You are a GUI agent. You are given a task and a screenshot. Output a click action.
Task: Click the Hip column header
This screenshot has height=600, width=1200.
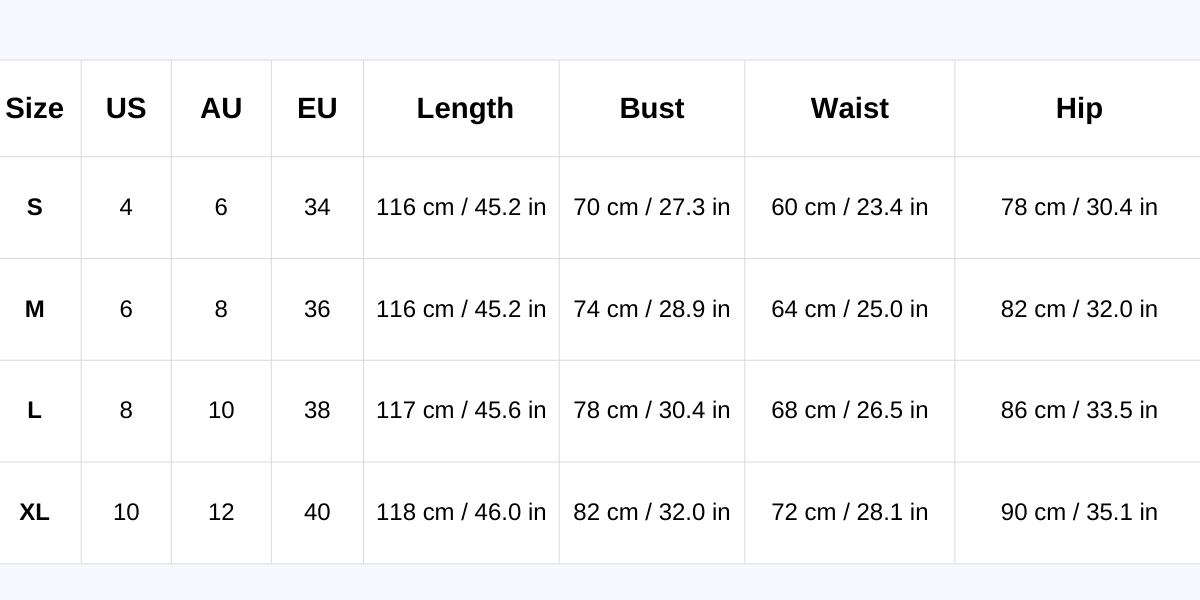click(x=1079, y=108)
